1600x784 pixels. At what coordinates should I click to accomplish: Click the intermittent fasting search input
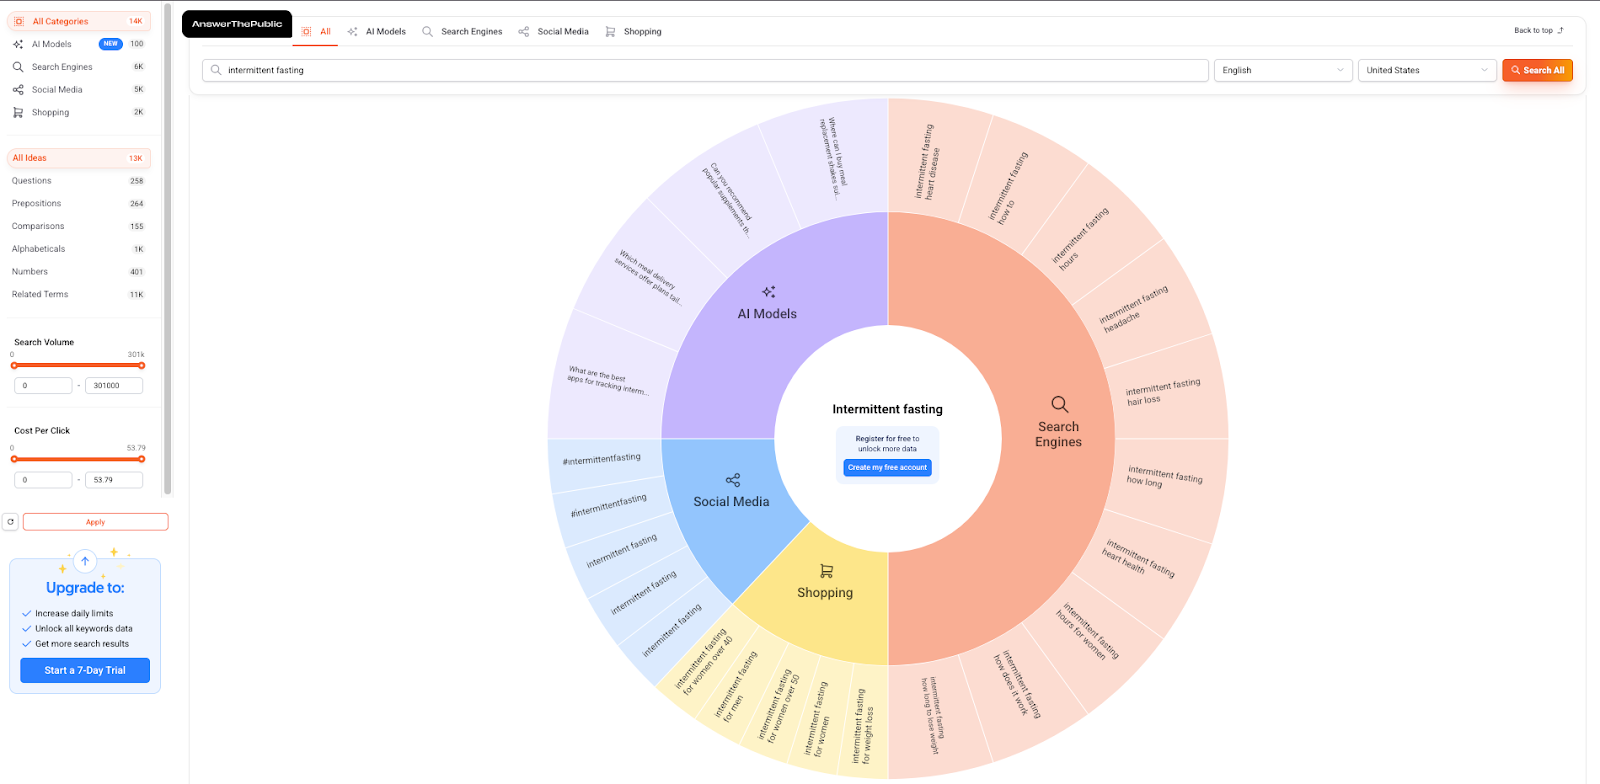(705, 70)
